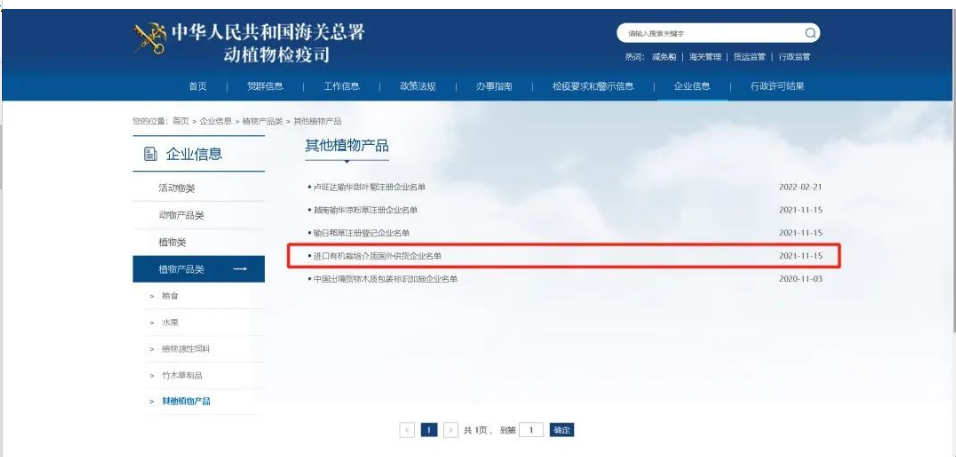Go to next page with right arrow
956x457 pixels.
click(x=451, y=430)
